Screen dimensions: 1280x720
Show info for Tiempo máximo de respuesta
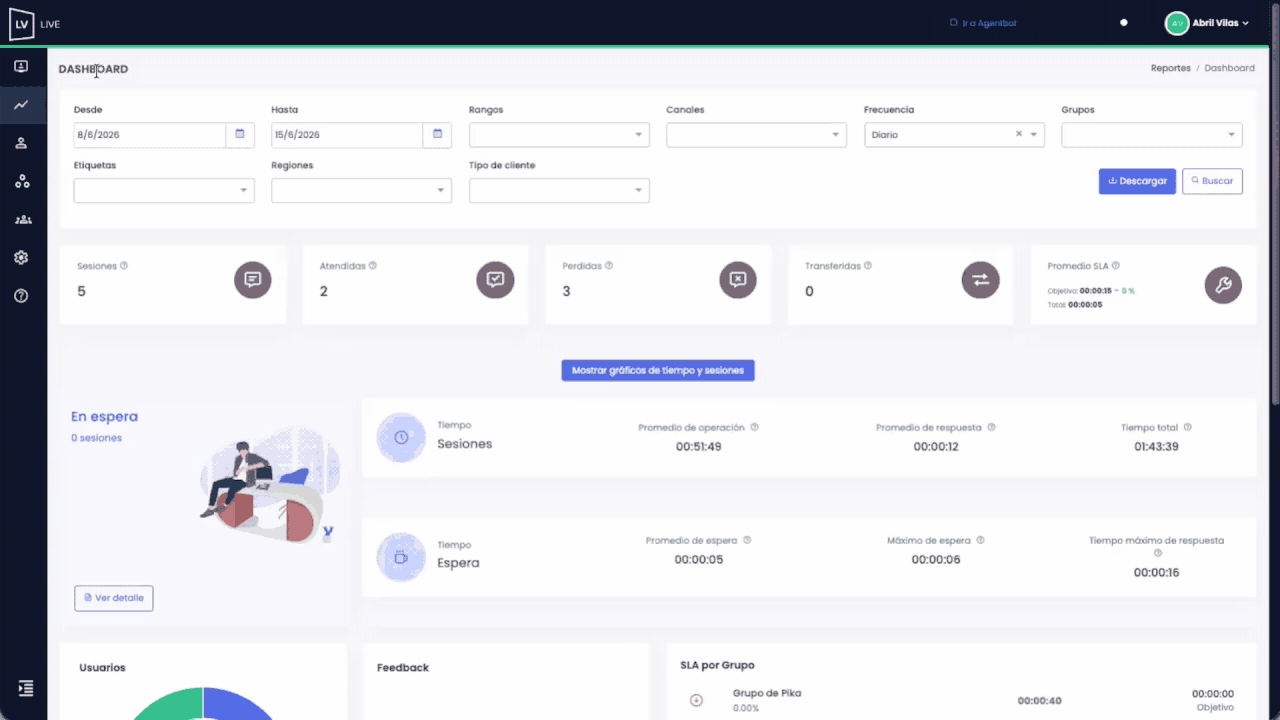[1158, 553]
